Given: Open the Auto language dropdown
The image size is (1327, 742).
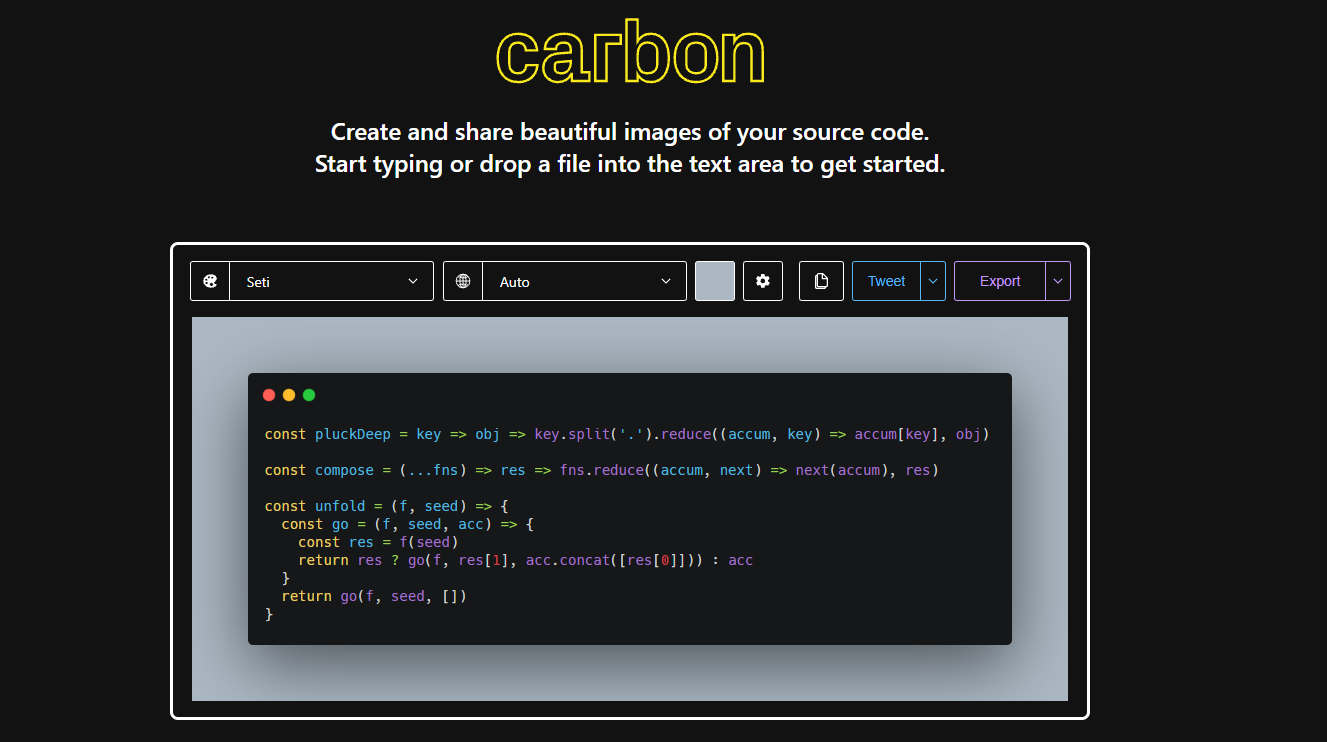Looking at the screenshot, I should [585, 281].
